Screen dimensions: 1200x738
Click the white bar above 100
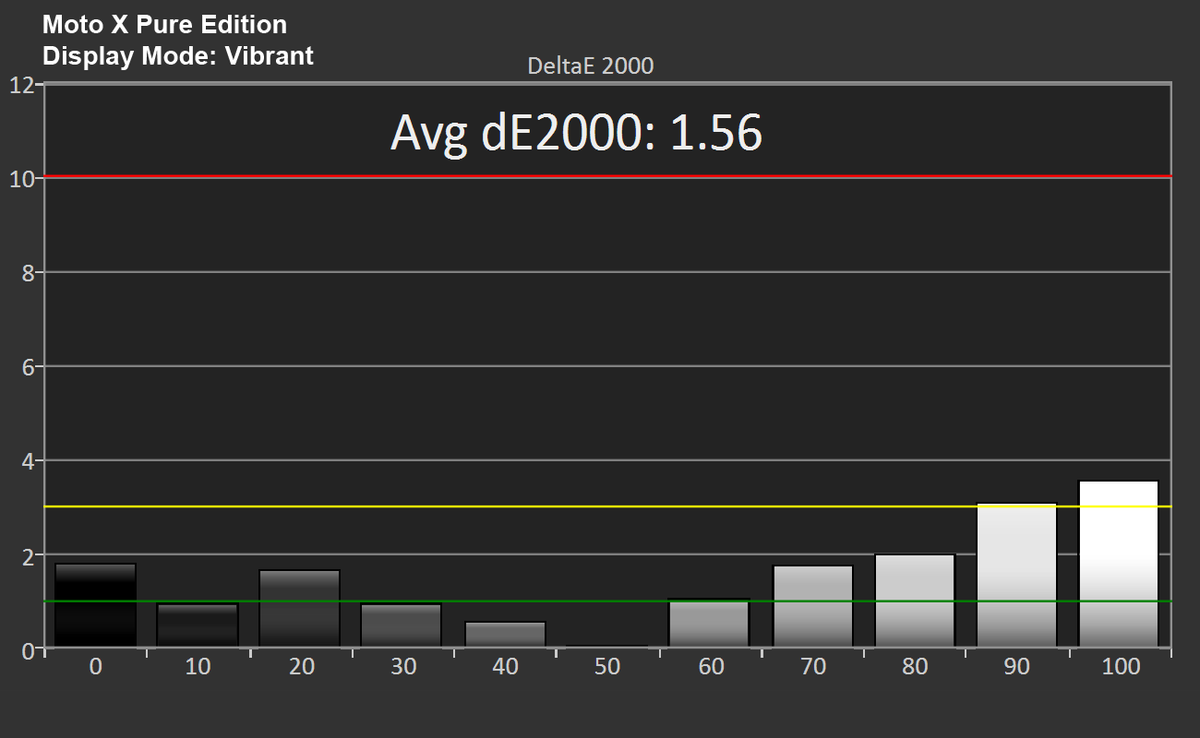pyautogui.click(x=1119, y=564)
